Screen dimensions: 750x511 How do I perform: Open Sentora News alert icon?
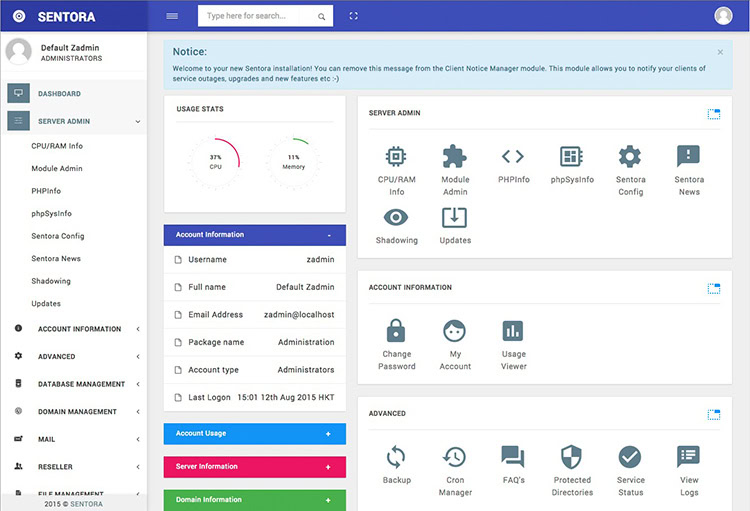click(688, 156)
